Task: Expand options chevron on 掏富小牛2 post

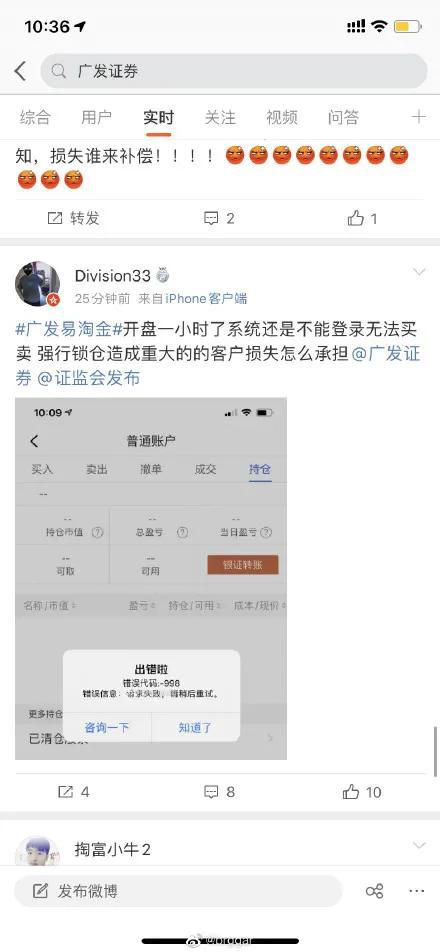Action: point(419,845)
